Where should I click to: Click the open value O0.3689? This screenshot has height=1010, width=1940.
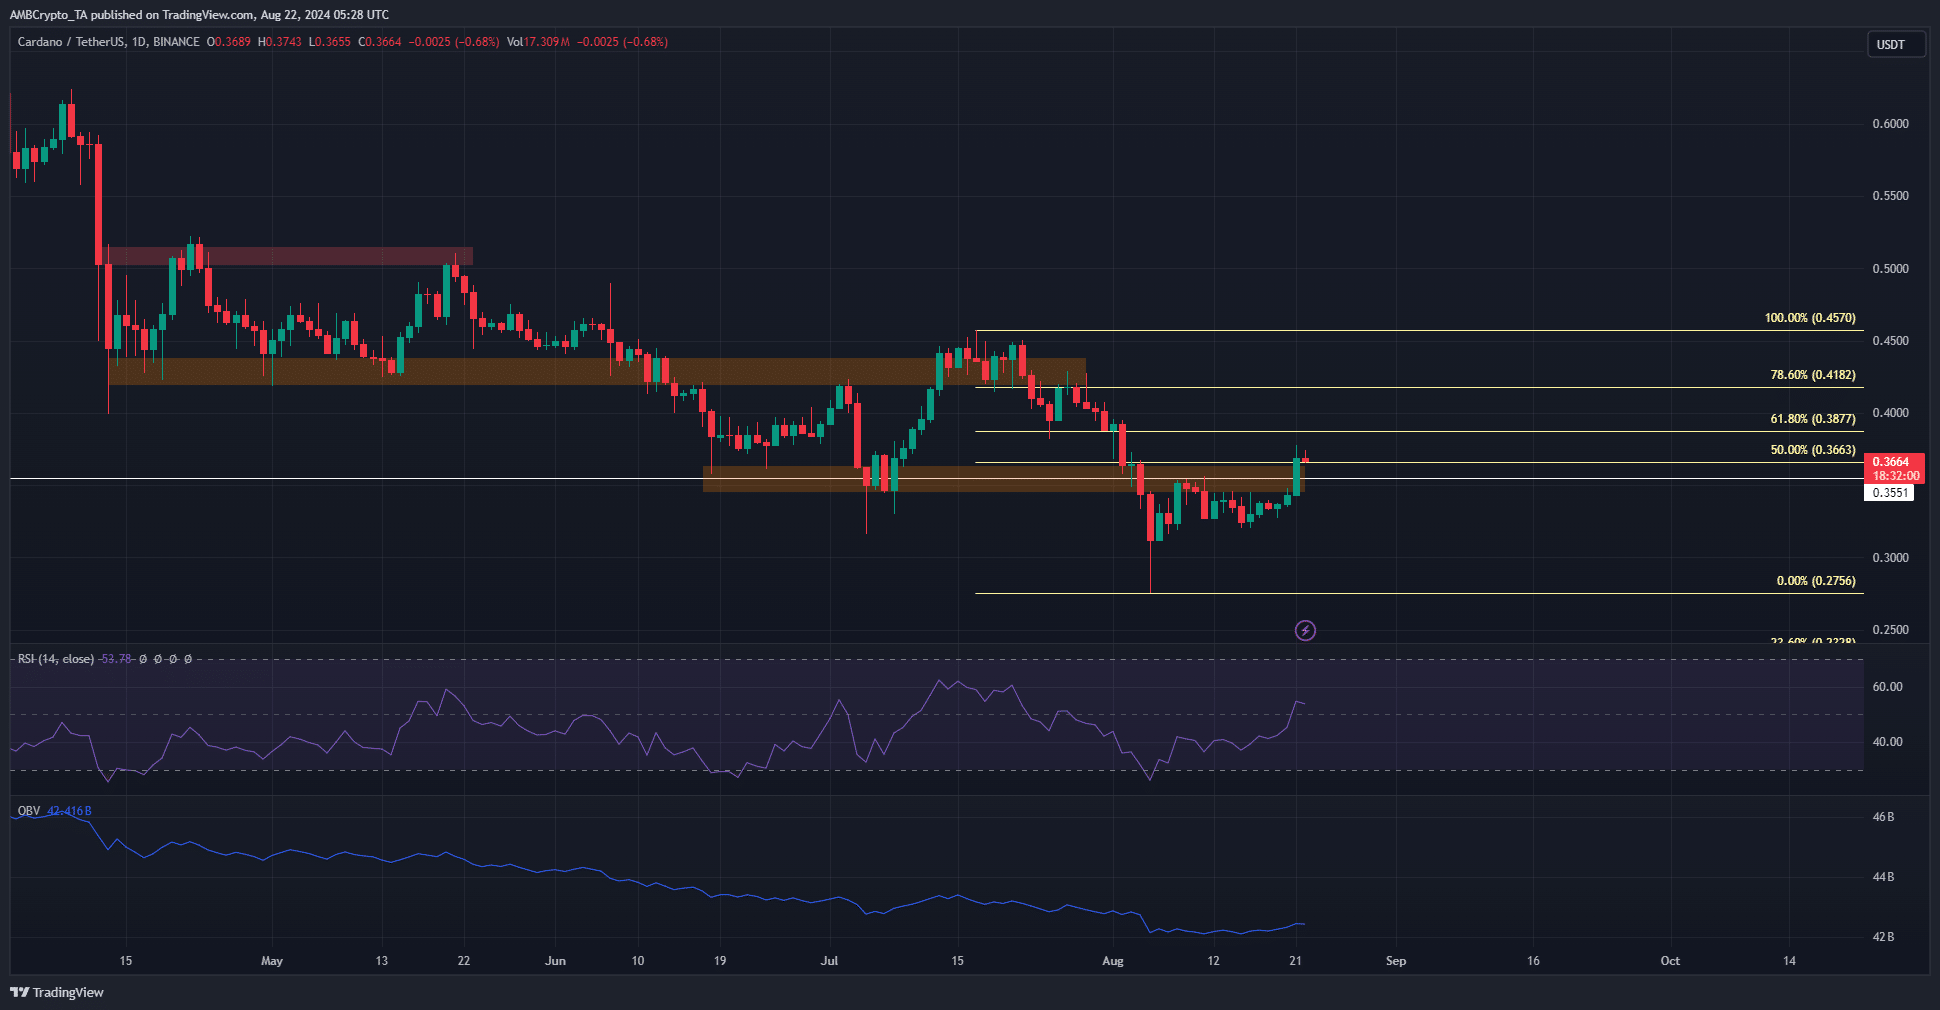coord(229,42)
